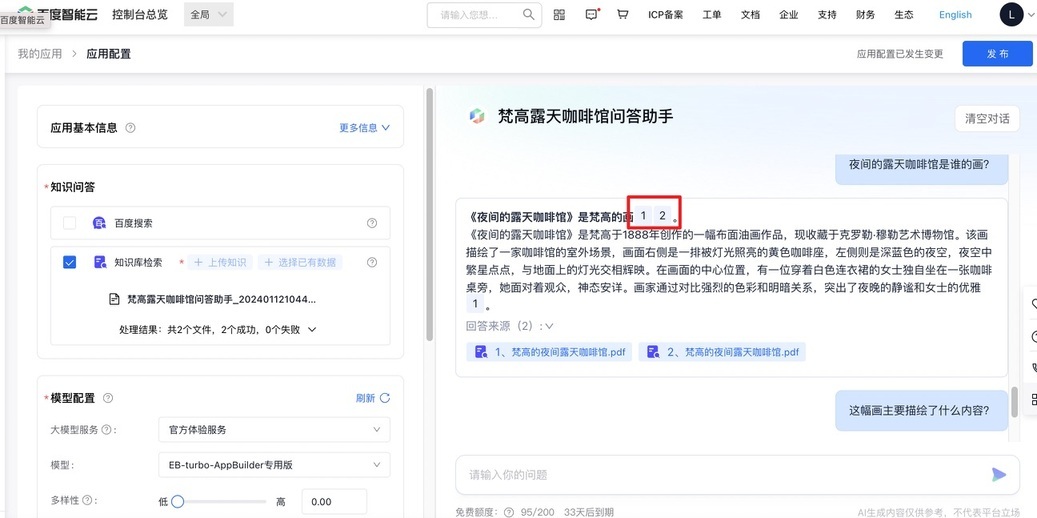Expand the 全局 region dropdown
Screen dimensions: 1037x518
[x=209, y=15]
